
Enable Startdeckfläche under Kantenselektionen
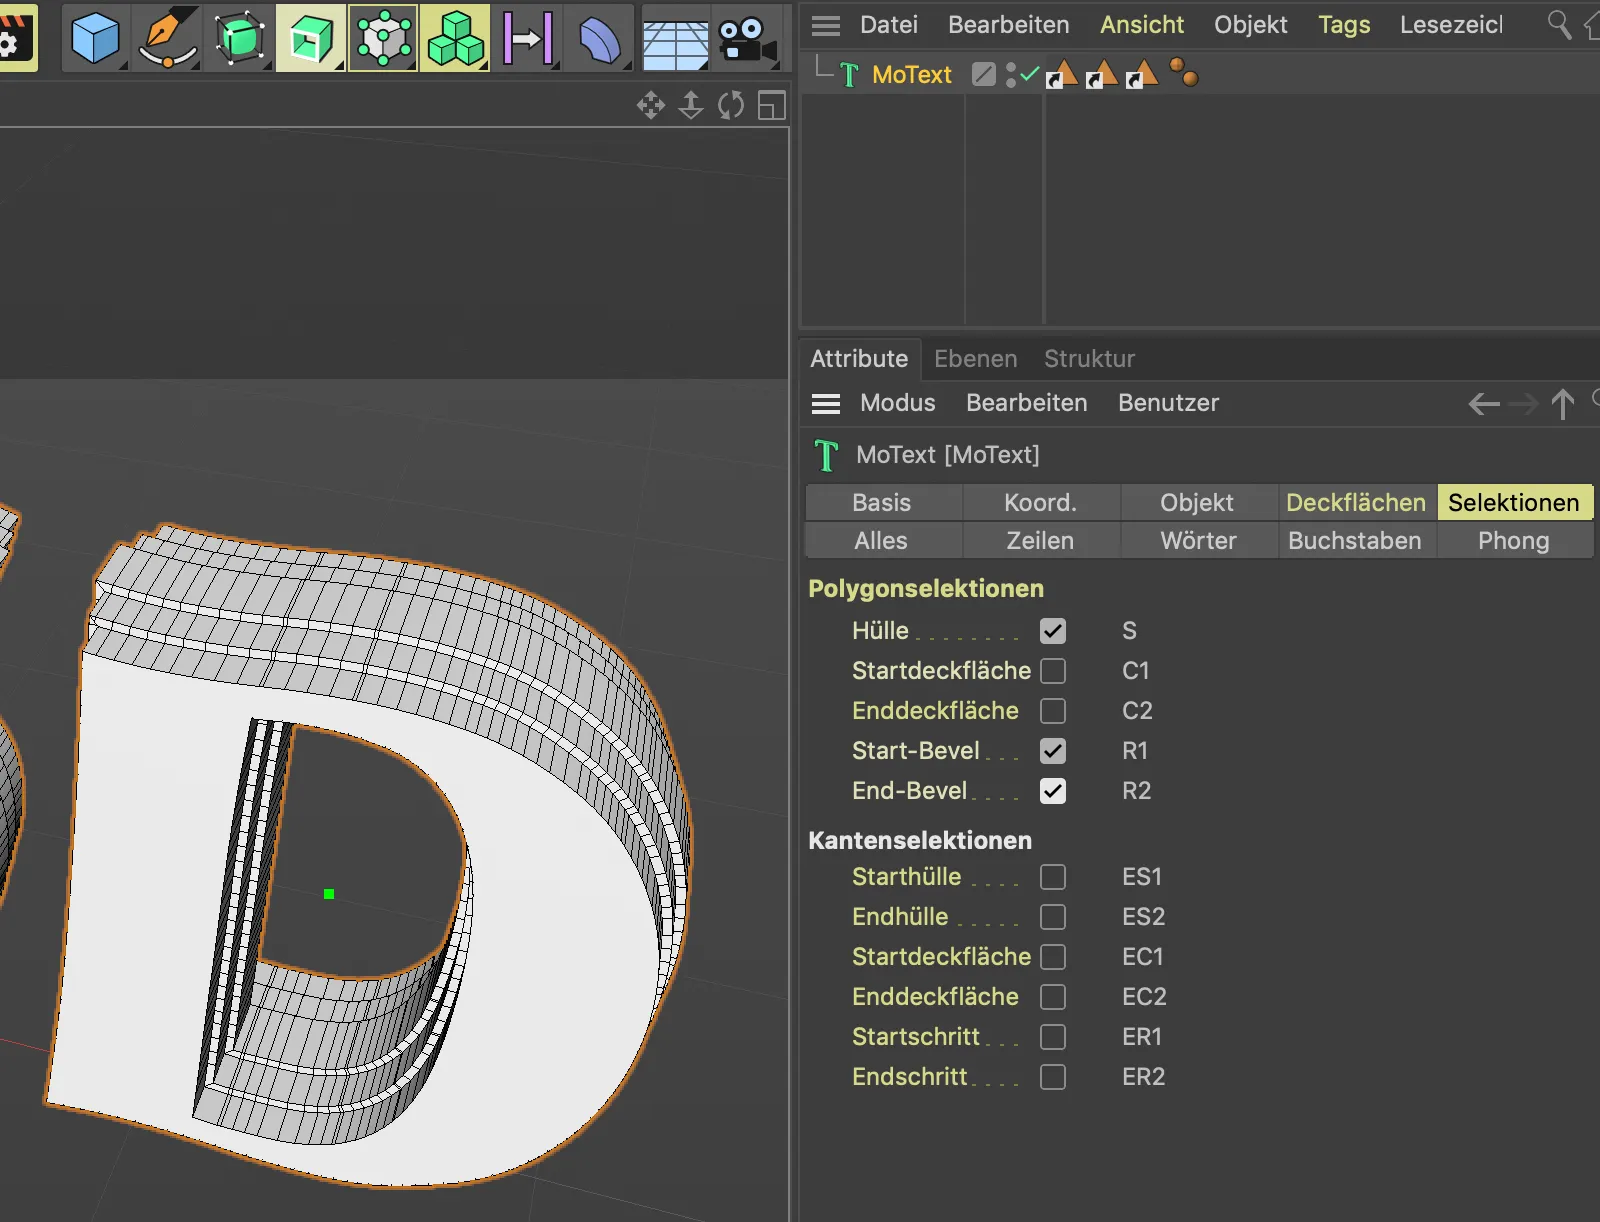coord(1053,957)
